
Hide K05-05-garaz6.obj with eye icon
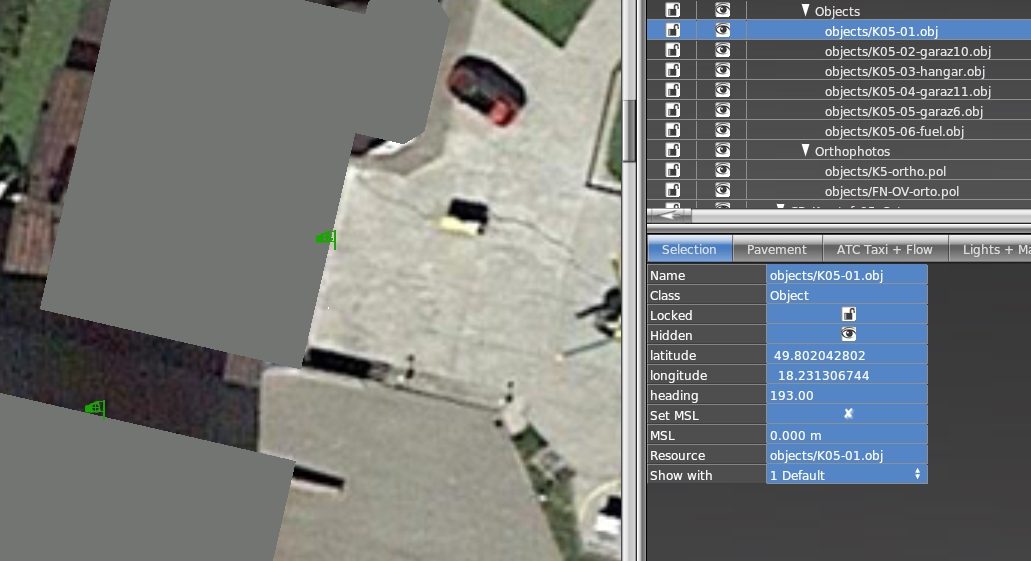[723, 110]
